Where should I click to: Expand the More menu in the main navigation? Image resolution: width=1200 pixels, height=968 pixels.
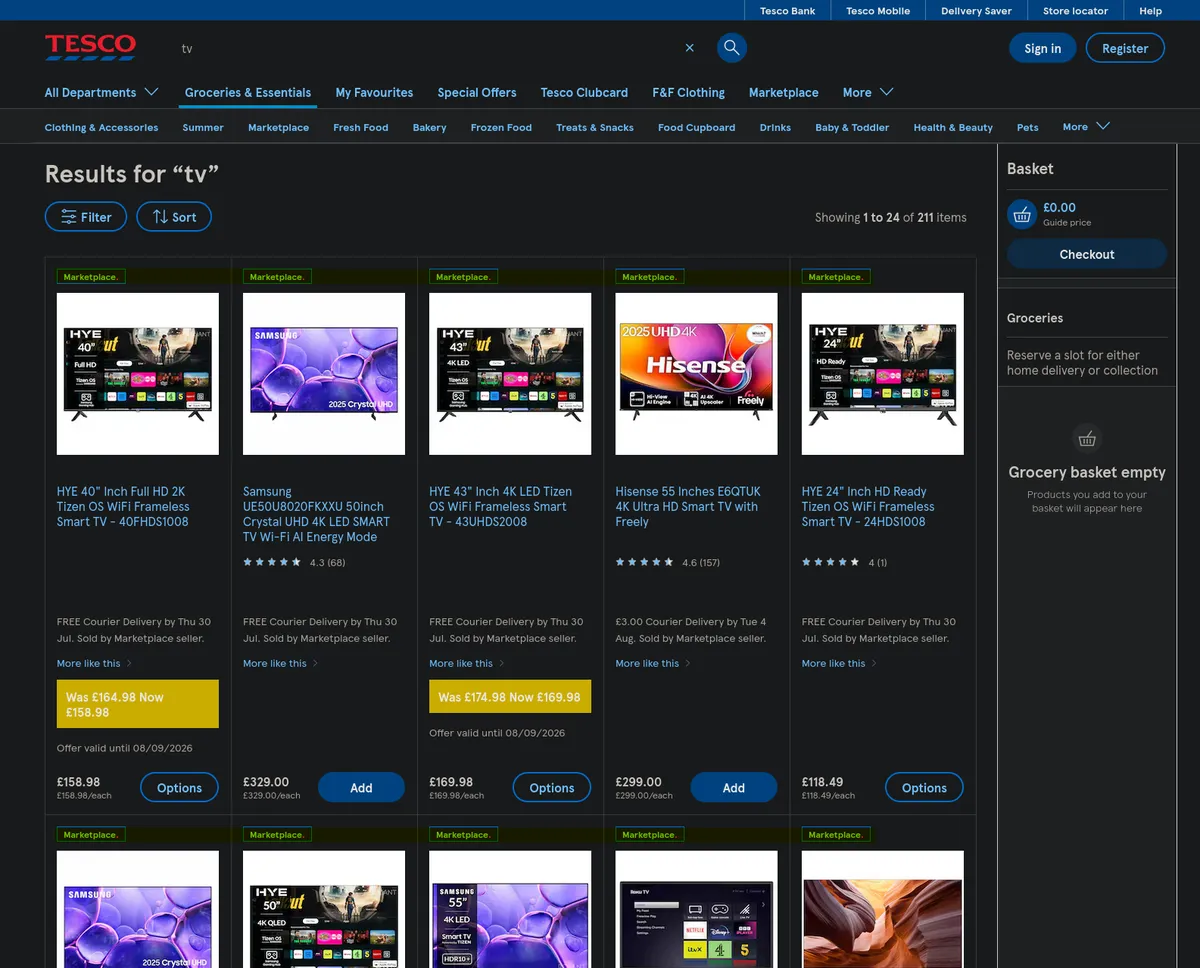pos(868,92)
